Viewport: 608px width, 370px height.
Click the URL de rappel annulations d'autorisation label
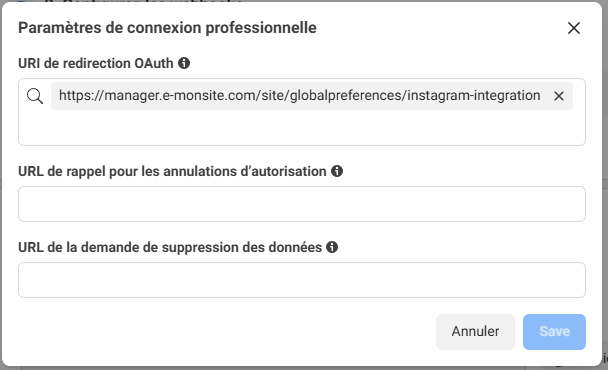click(172, 171)
